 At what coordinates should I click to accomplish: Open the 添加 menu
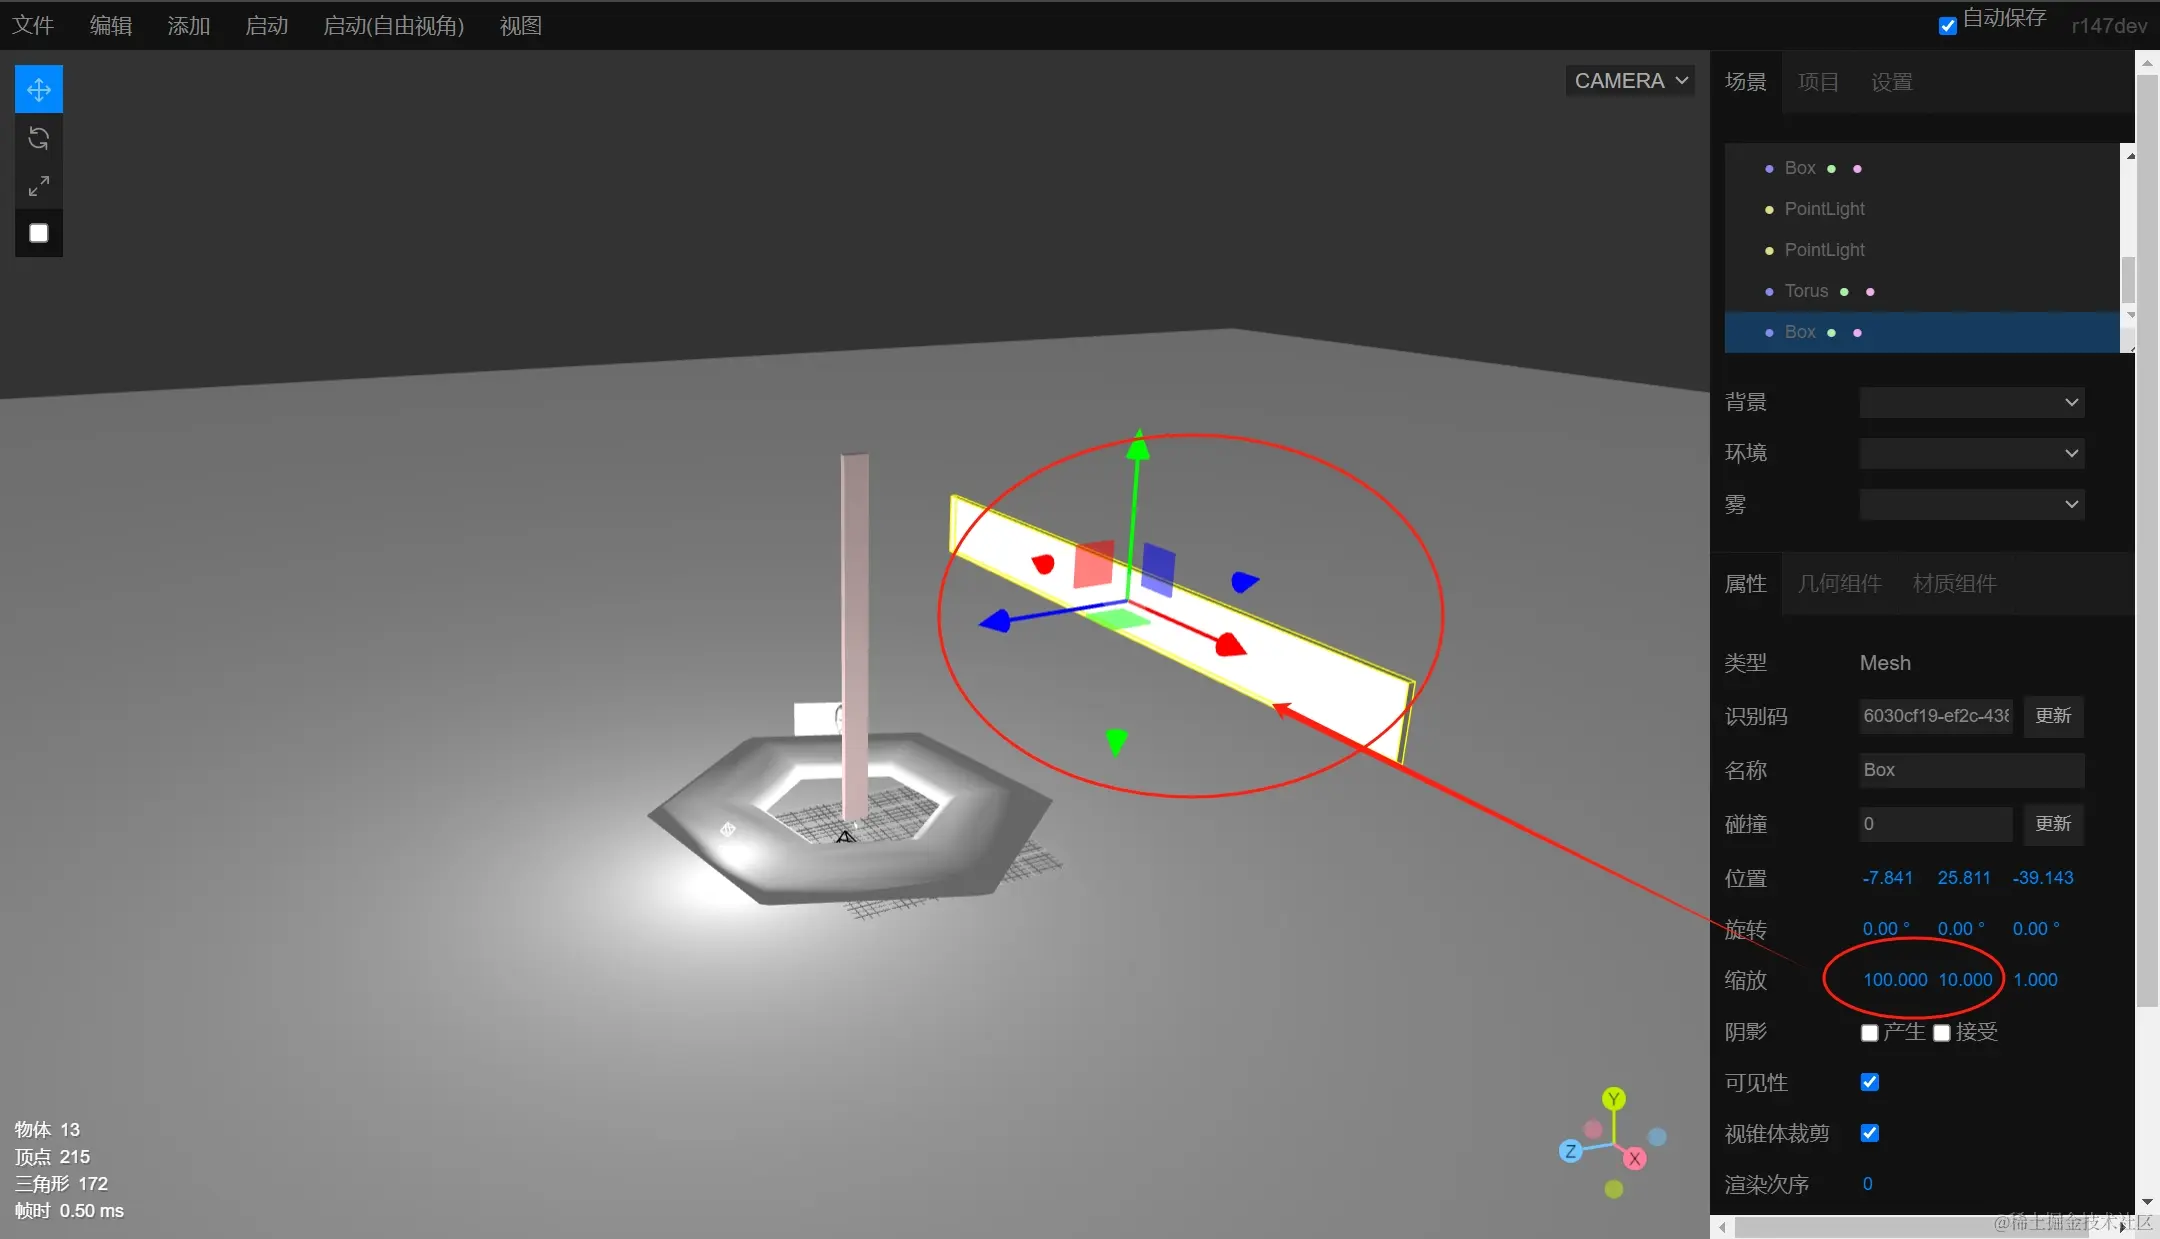tap(188, 26)
